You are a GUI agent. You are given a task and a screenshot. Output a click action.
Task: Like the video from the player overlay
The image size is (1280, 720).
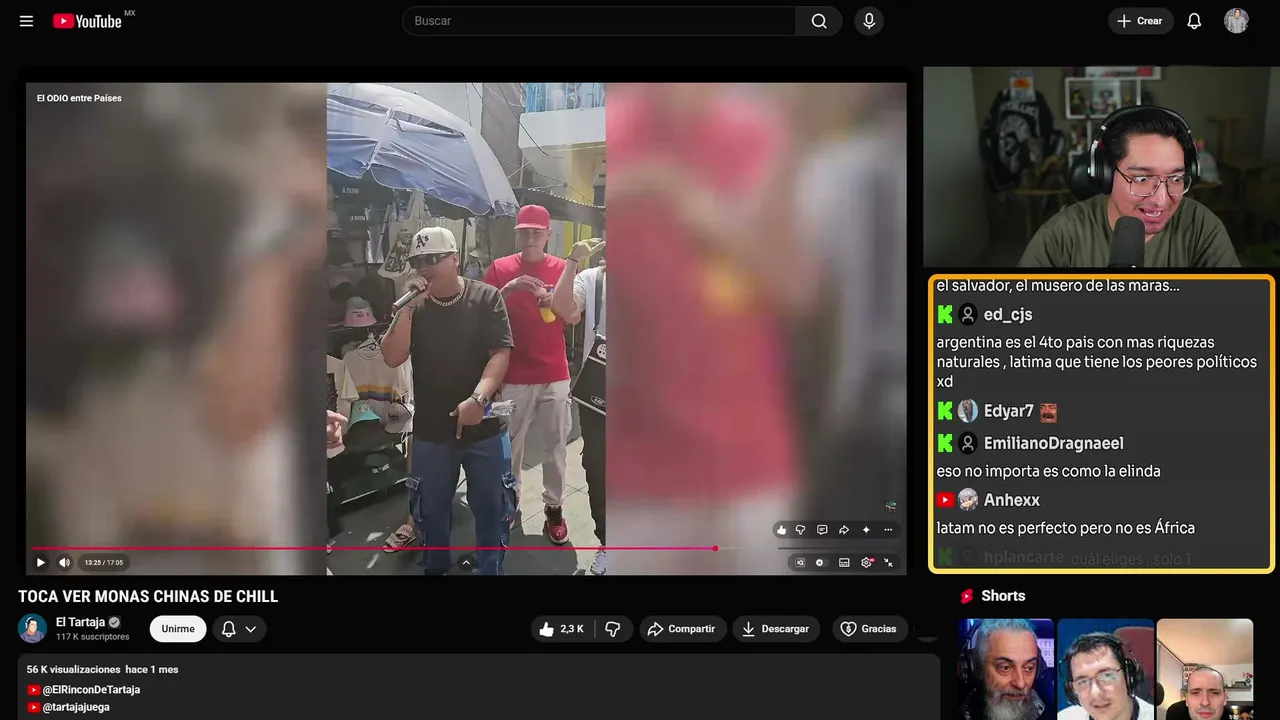[782, 530]
